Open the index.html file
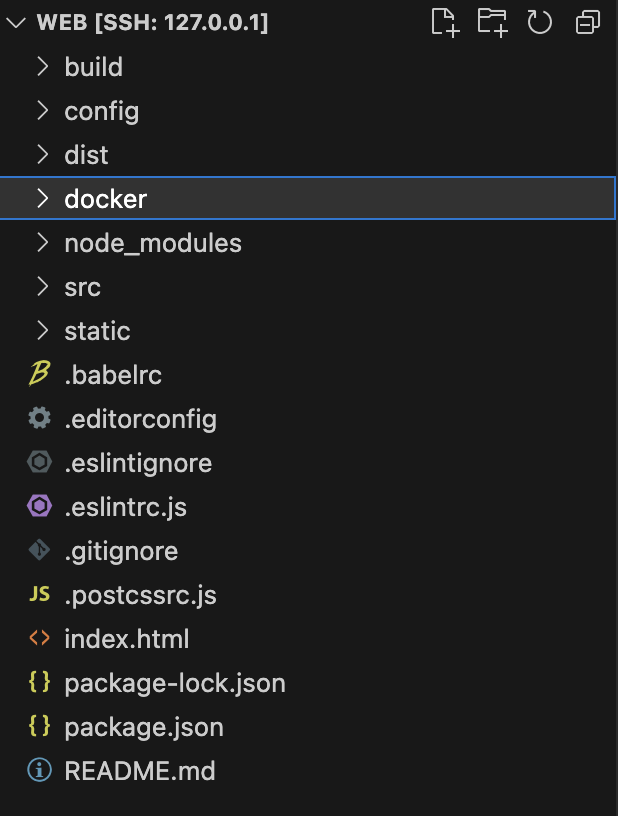The height and width of the screenshot is (816, 618). click(x=126, y=639)
